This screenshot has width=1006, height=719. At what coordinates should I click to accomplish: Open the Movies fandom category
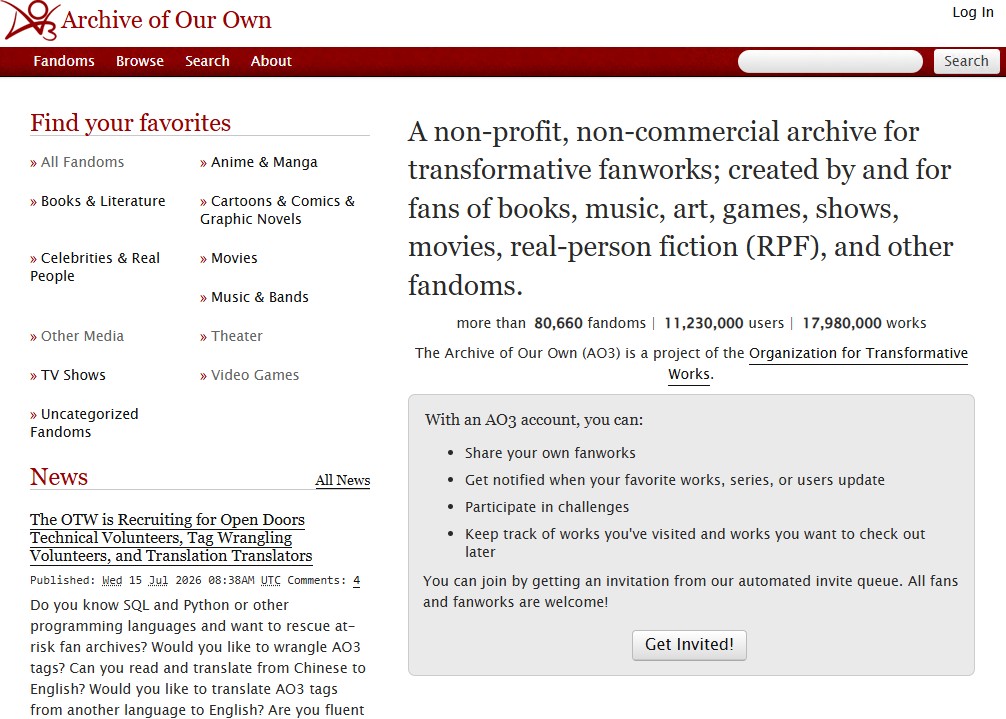pyautogui.click(x=228, y=258)
